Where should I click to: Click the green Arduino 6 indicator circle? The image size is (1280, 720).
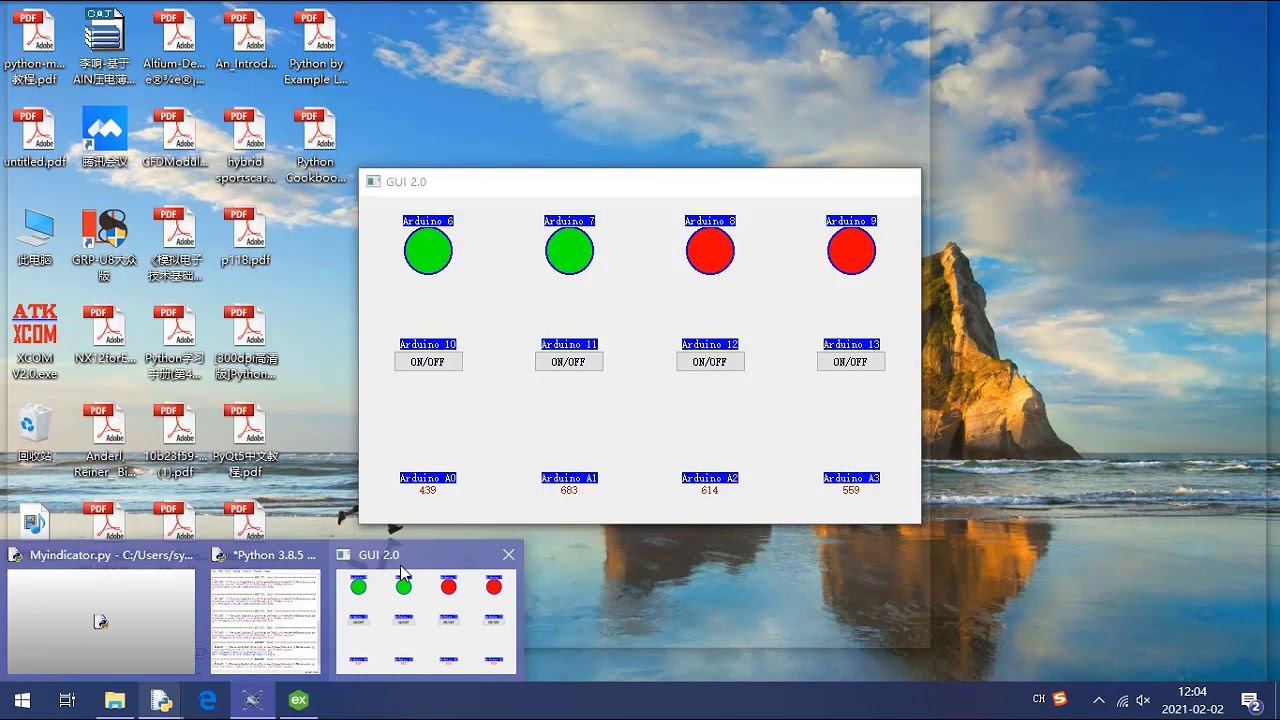click(x=428, y=251)
